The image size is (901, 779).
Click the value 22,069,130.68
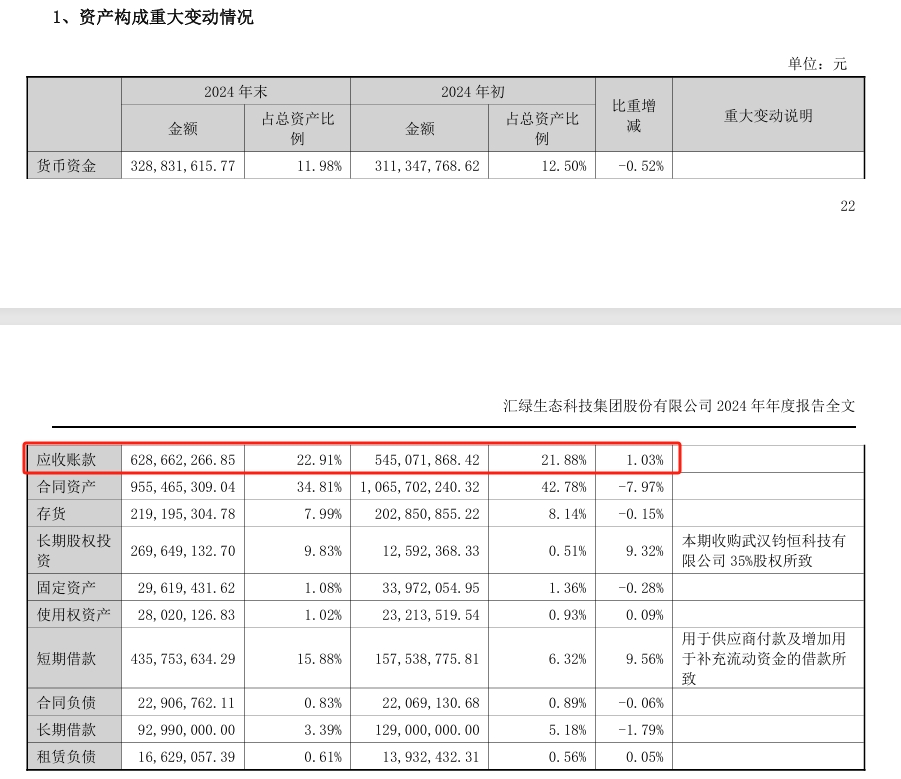[431, 703]
